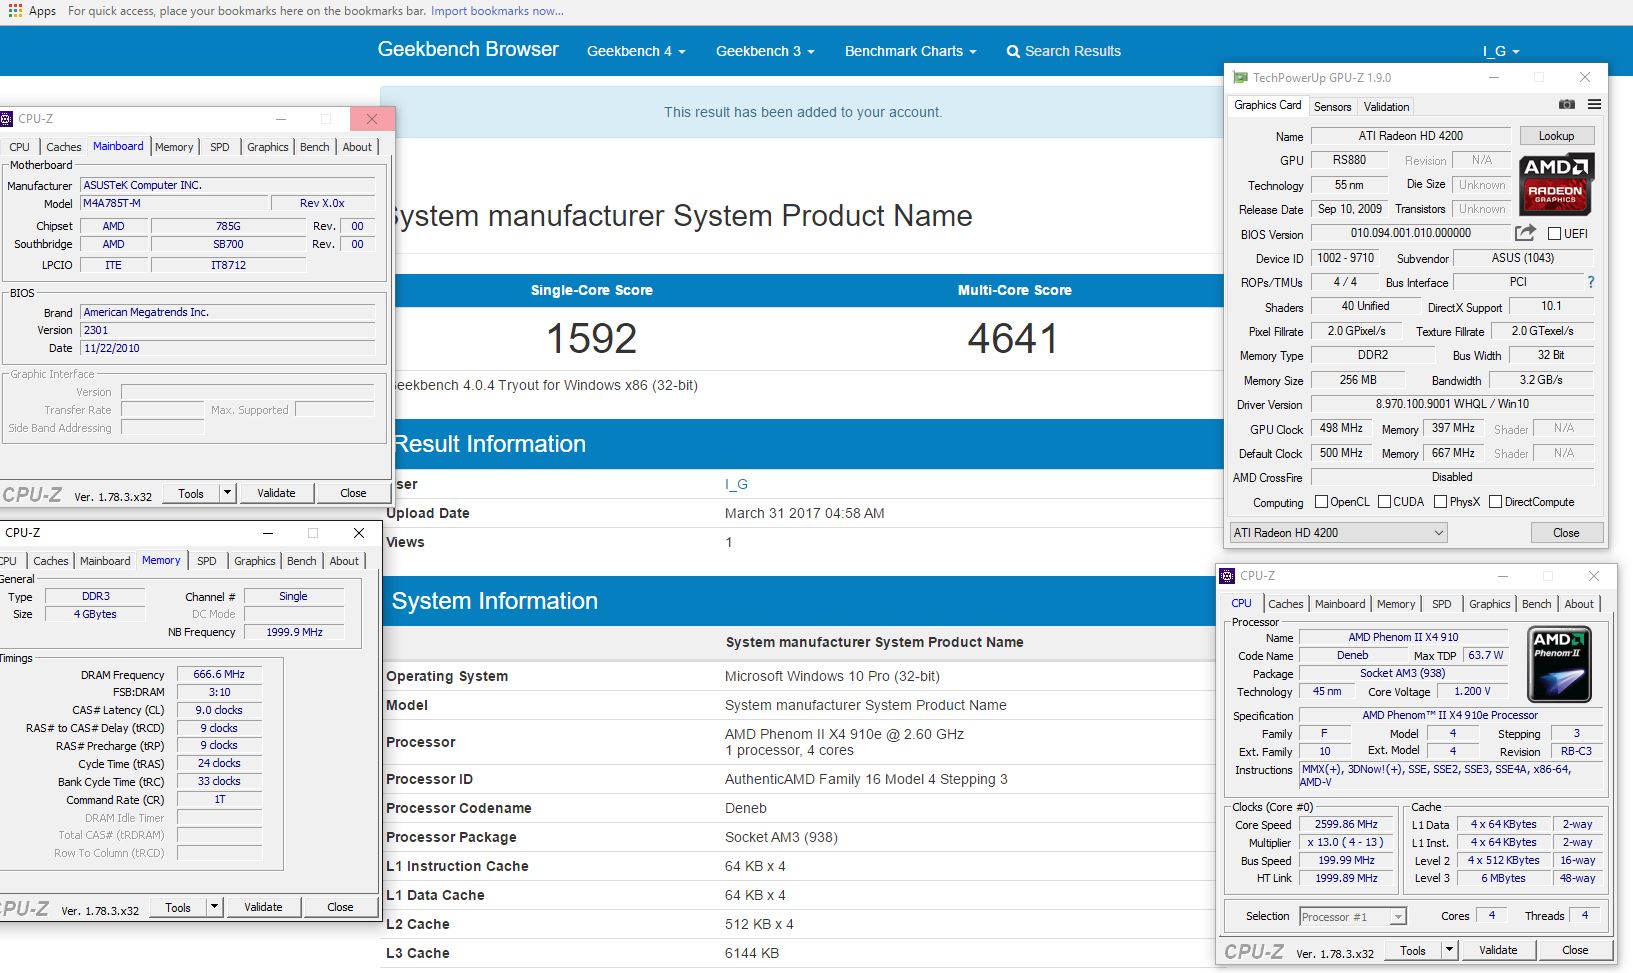Open the Geekbench 3 dropdown menu
Viewport: 1633px width, 973px height.
pos(765,51)
